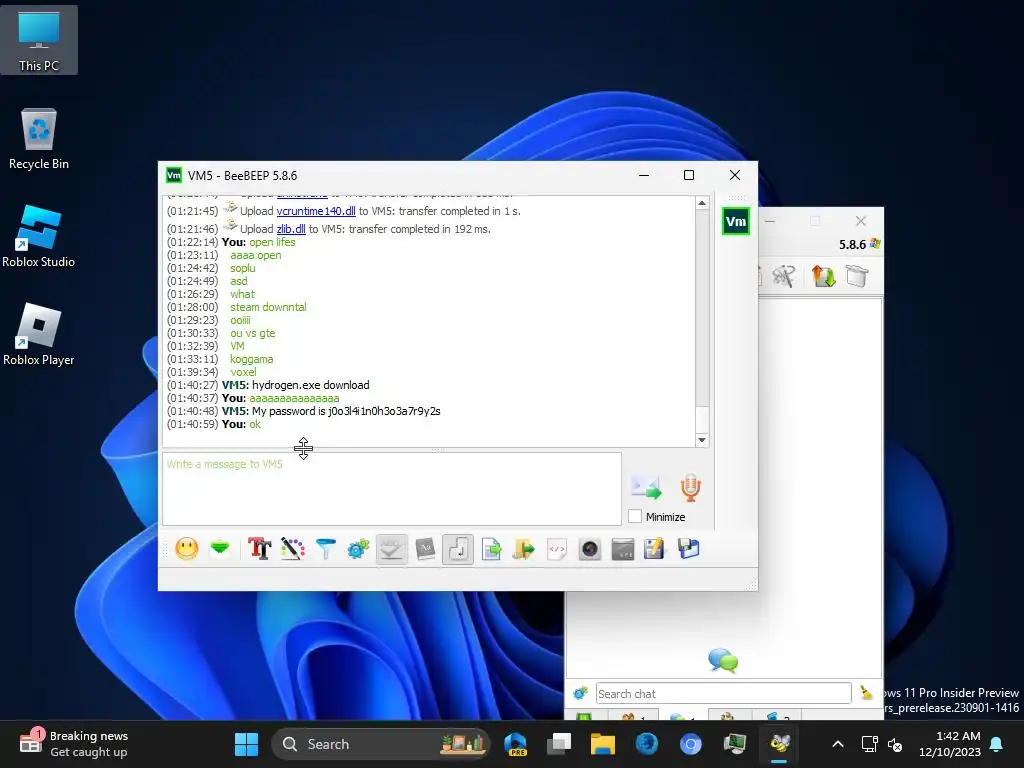Open the Windows Start menu
Screen dimensions: 1024x768
(246, 744)
